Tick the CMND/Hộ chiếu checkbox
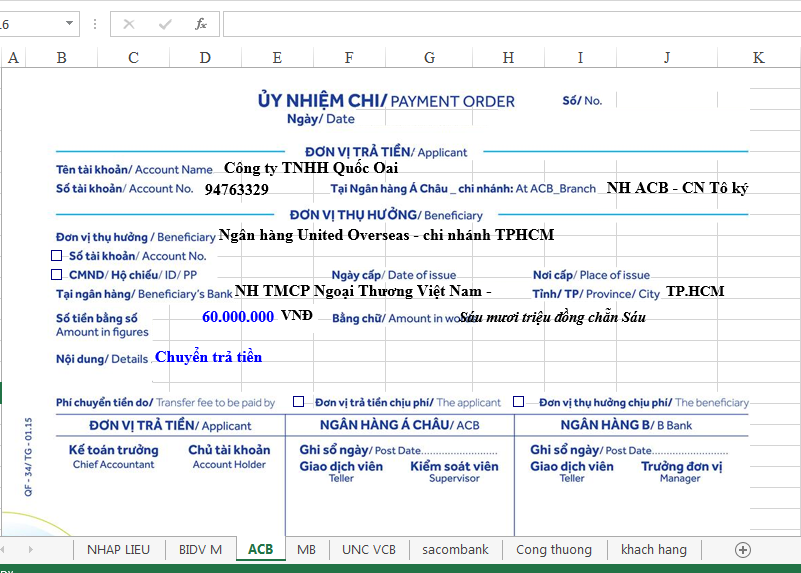Image resolution: width=801 pixels, height=573 pixels. [x=56, y=274]
